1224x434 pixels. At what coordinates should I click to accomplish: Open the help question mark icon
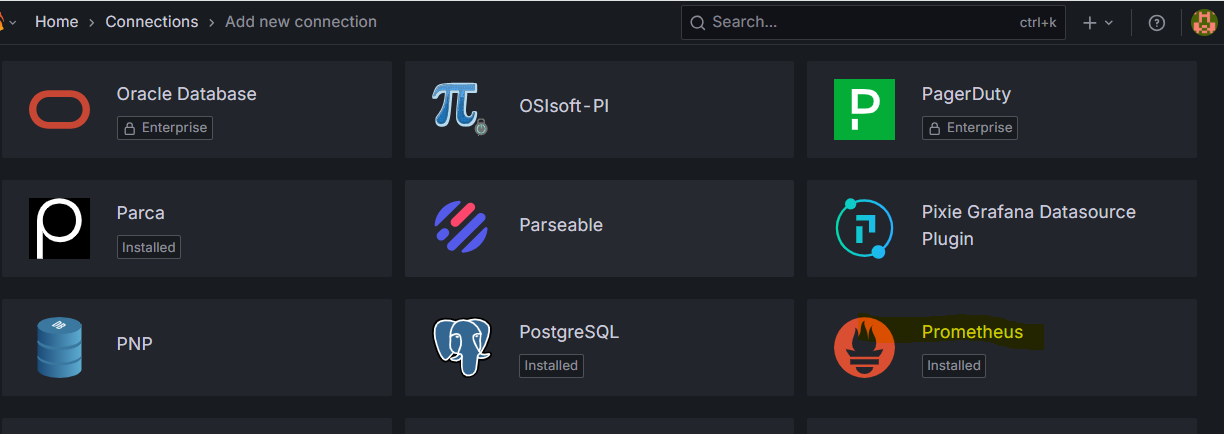coord(1157,23)
